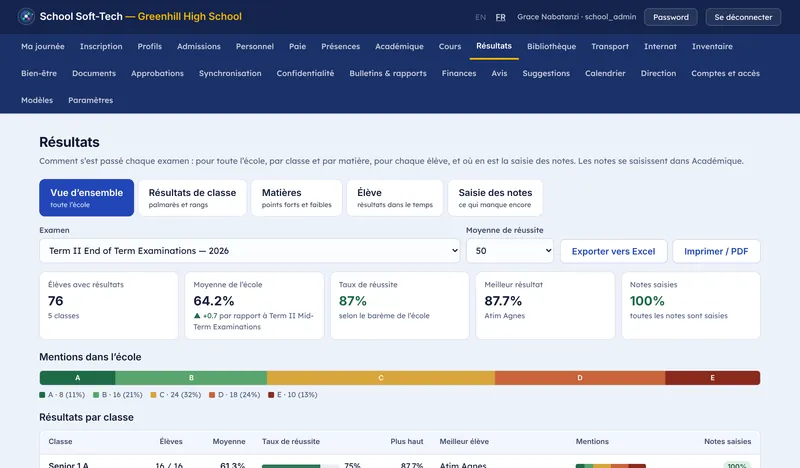Go to Bulletins & rapports
This screenshot has width=800, height=468.
coord(388,73)
